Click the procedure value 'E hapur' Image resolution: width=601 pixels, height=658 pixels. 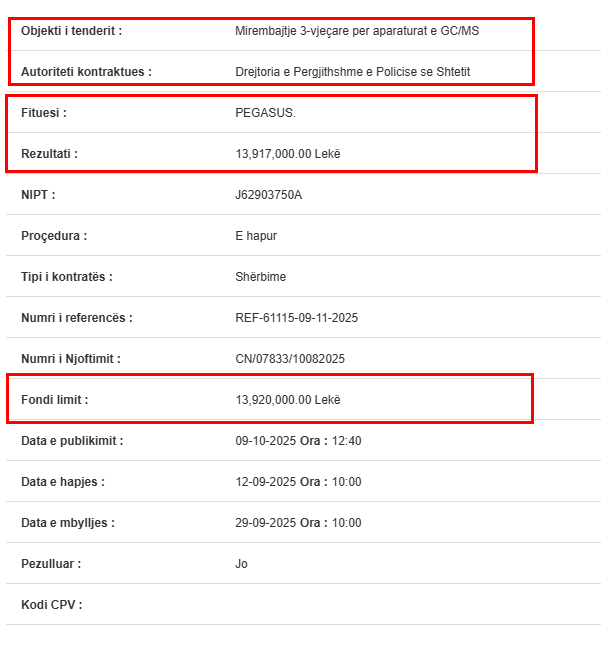tap(256, 236)
